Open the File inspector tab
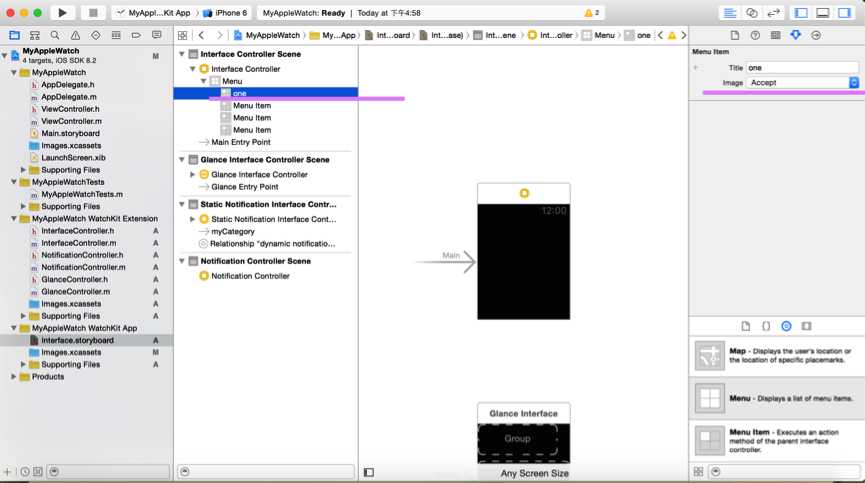This screenshot has width=865, height=483. coord(735,35)
